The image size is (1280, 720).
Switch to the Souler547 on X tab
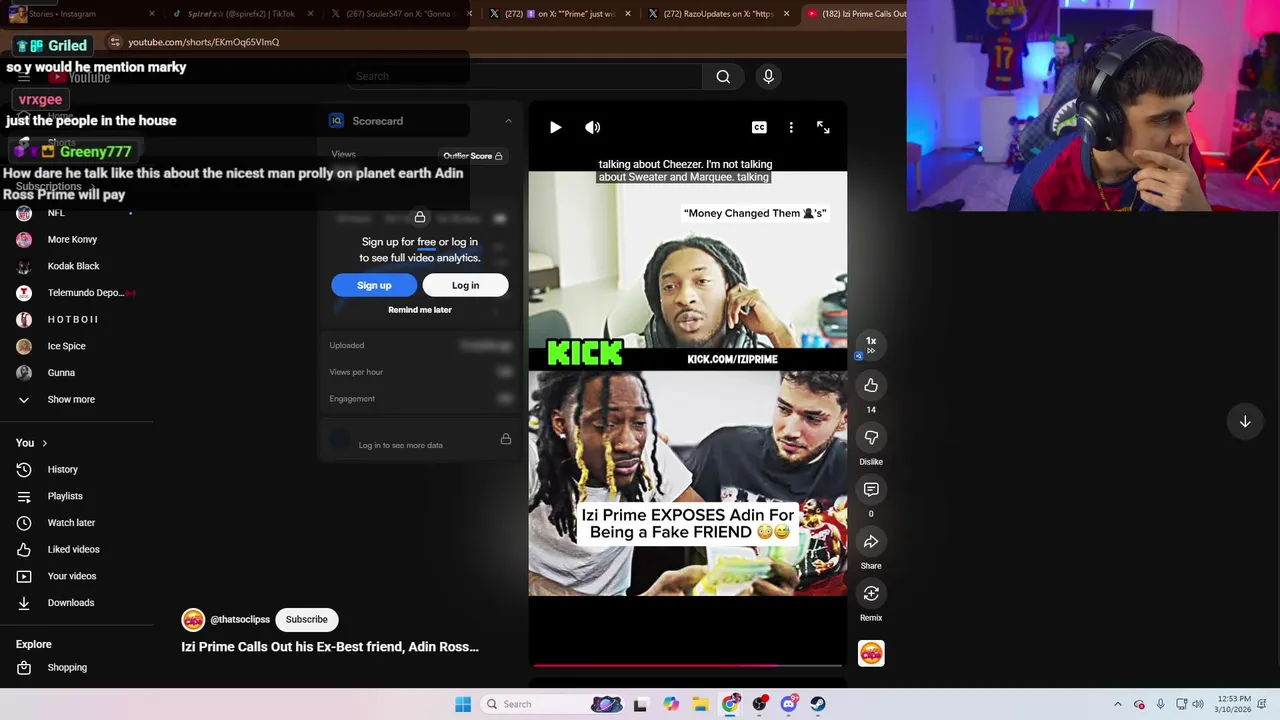(400, 14)
